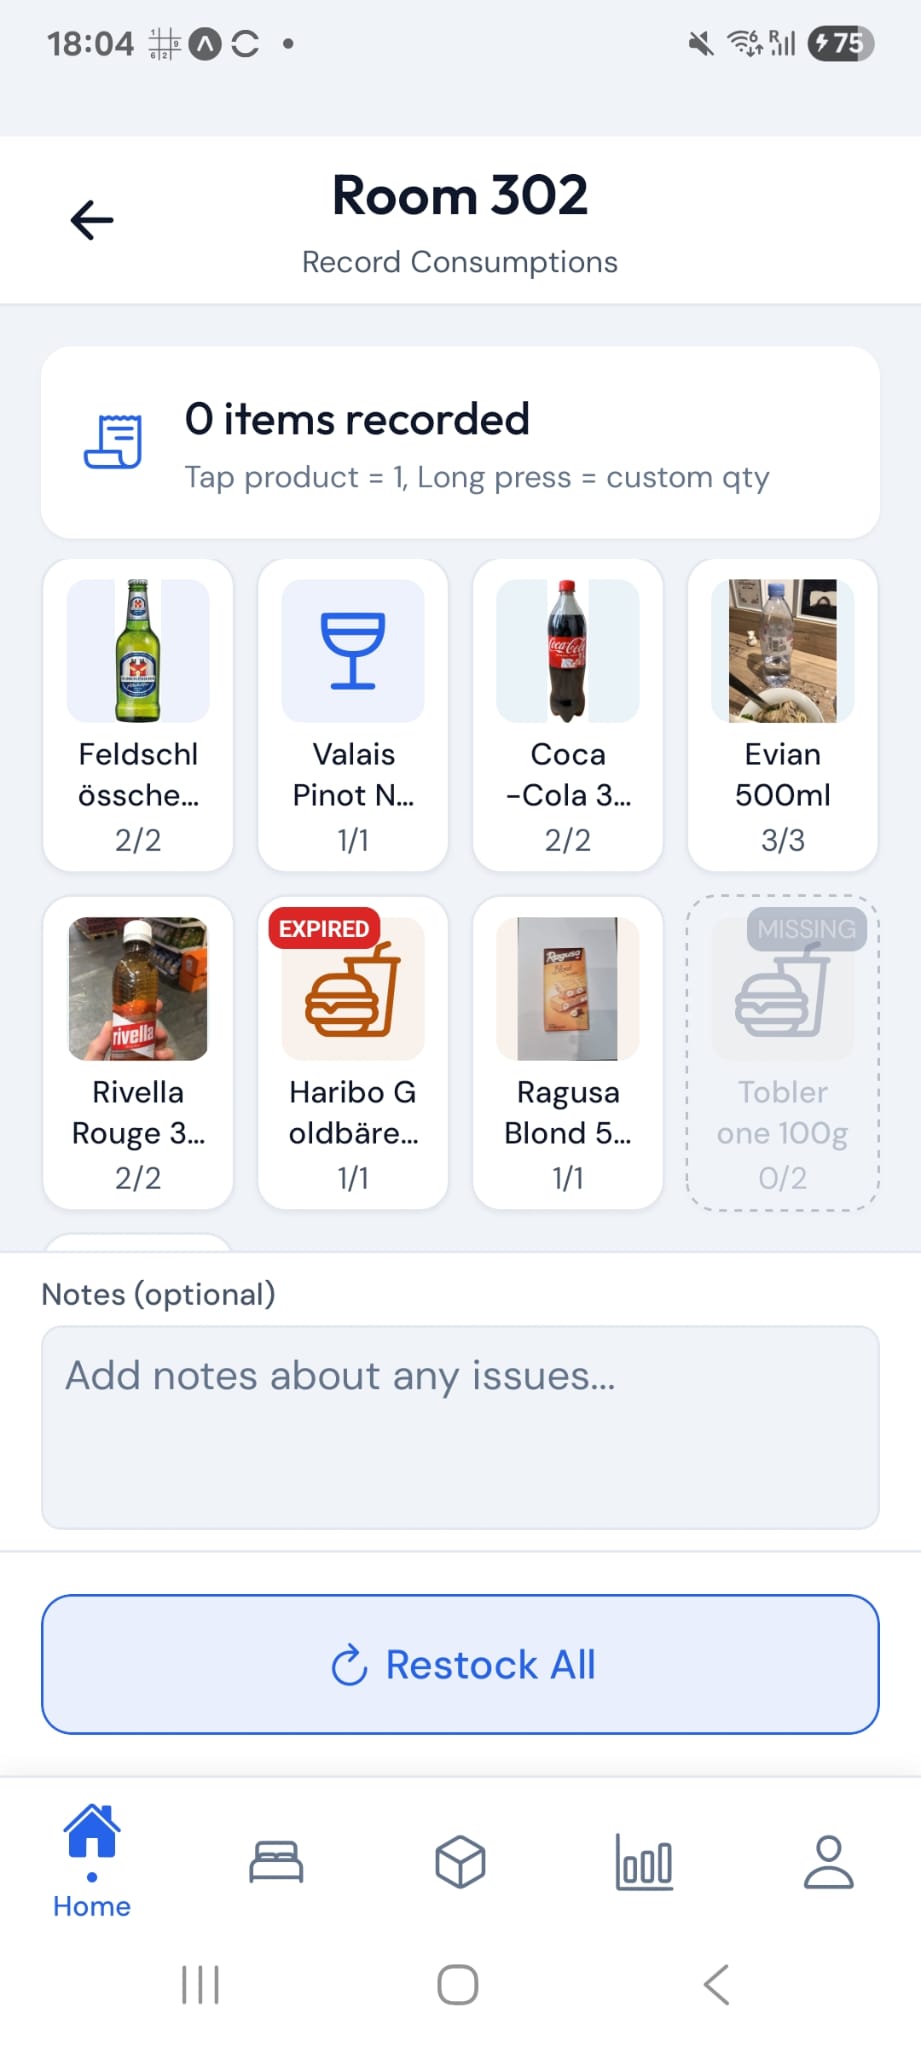
Task: Tap the Ragusa Blond chocolate card
Action: coord(568,1052)
